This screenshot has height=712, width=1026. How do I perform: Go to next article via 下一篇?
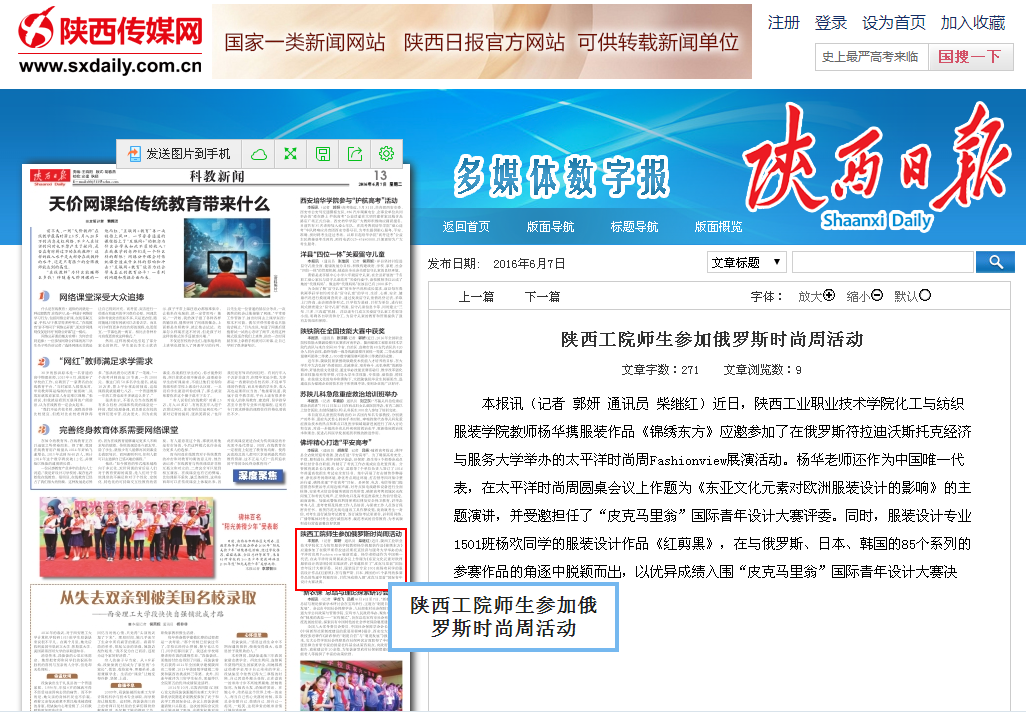(542, 296)
